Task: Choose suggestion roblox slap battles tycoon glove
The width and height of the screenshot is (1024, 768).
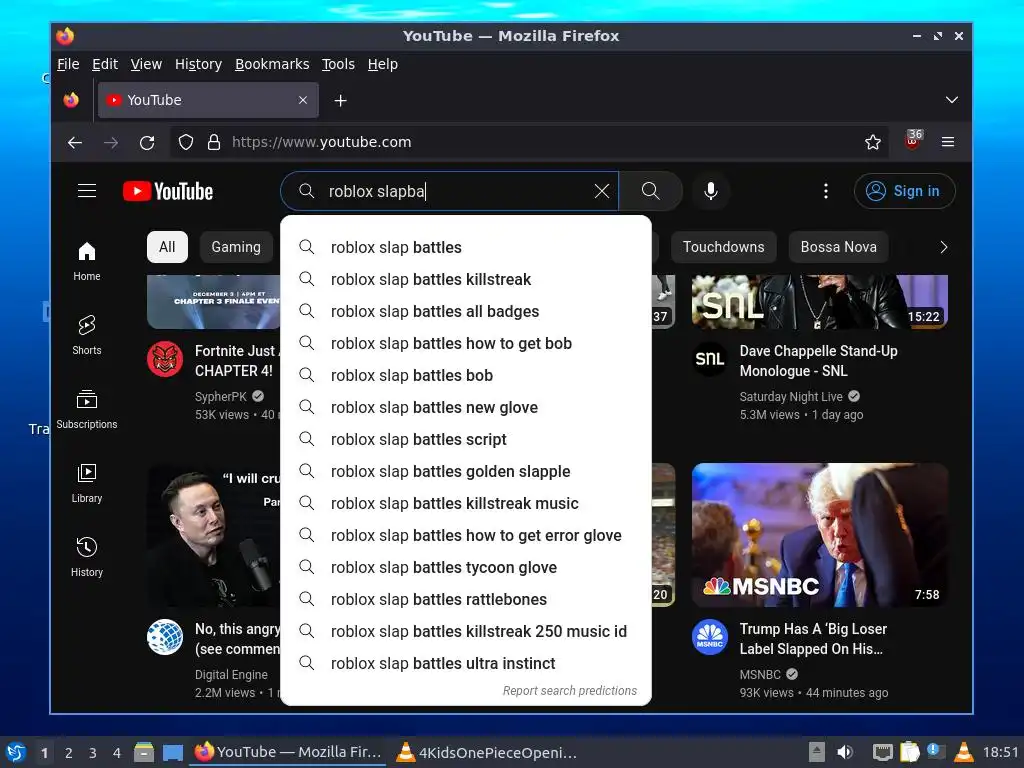Action: tap(466, 568)
